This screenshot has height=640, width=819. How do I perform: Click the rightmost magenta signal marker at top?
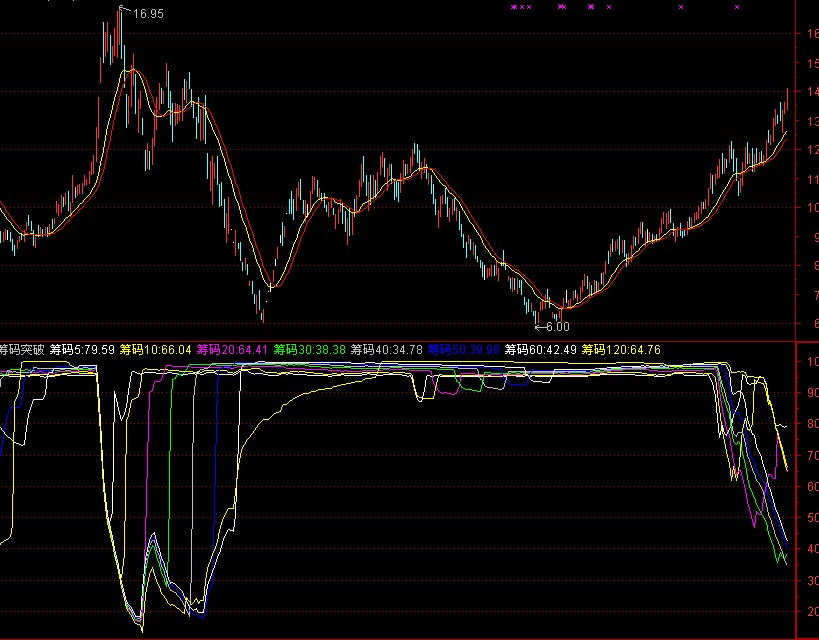(x=737, y=7)
